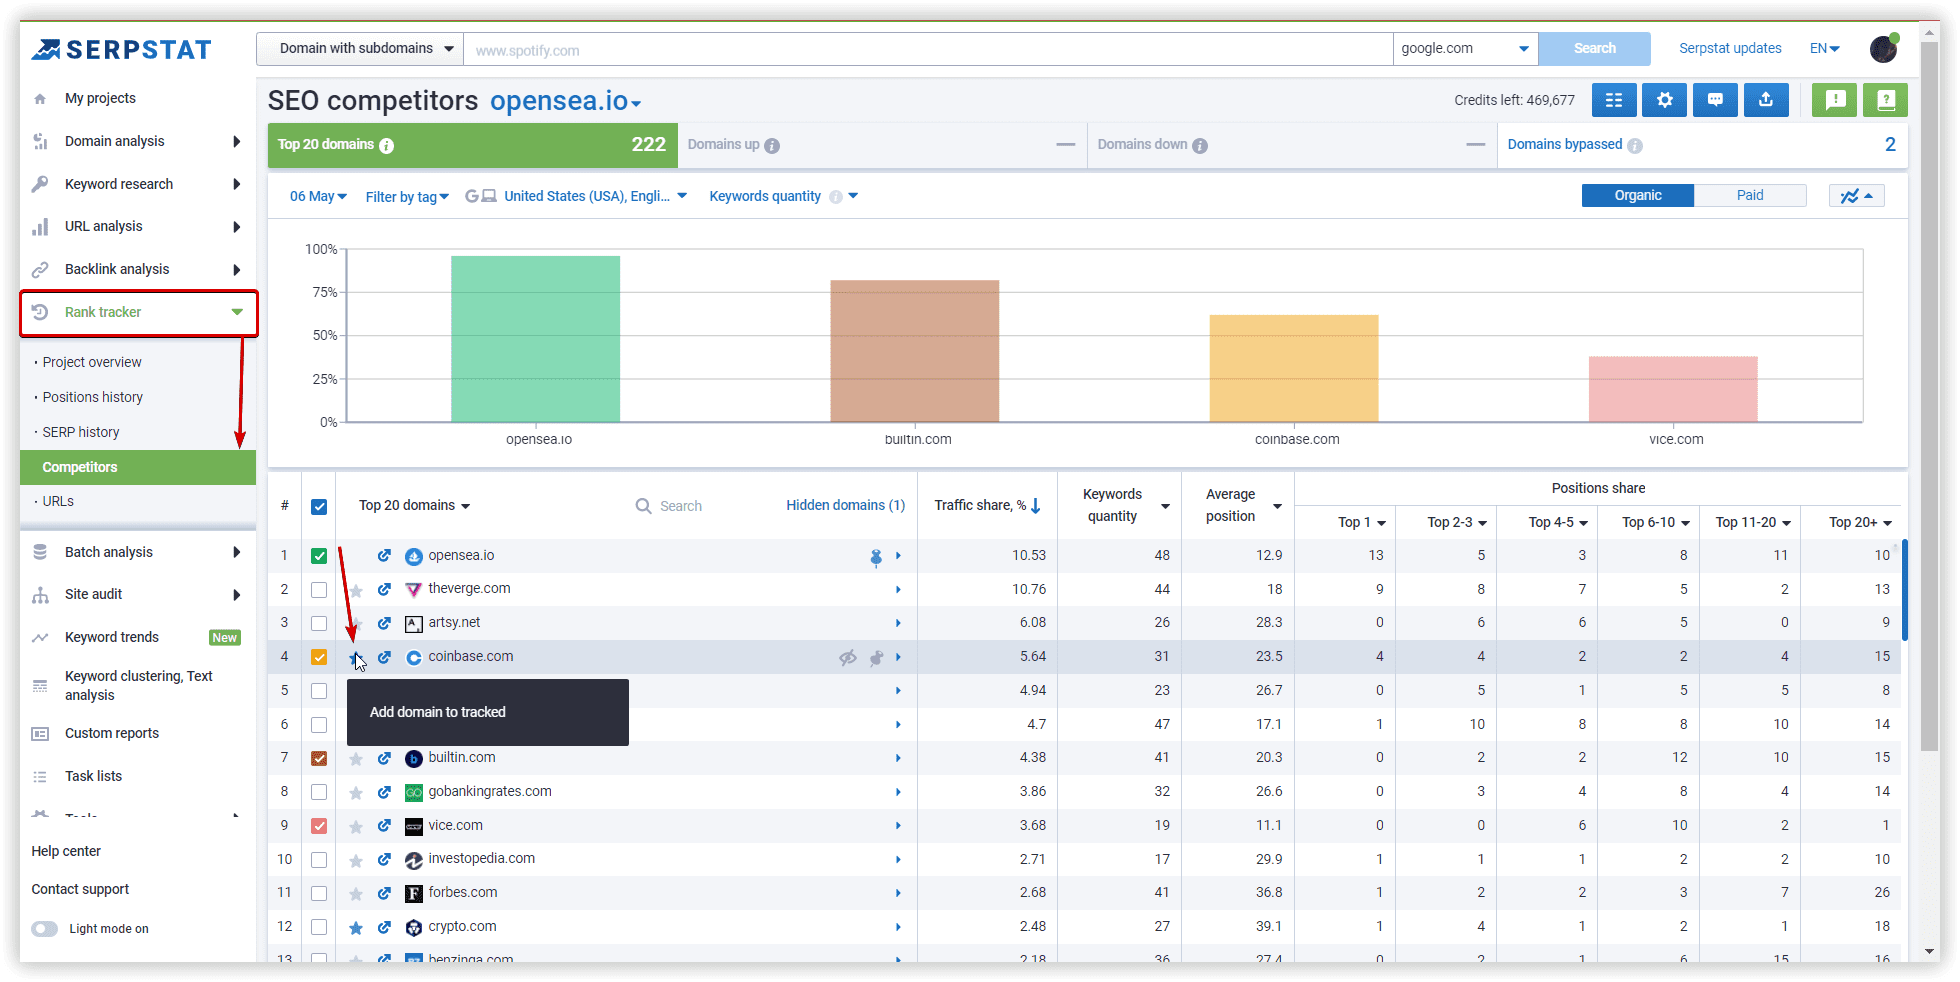Open Positions history in sidebar
This screenshot has height=982, width=1960.
click(92, 397)
